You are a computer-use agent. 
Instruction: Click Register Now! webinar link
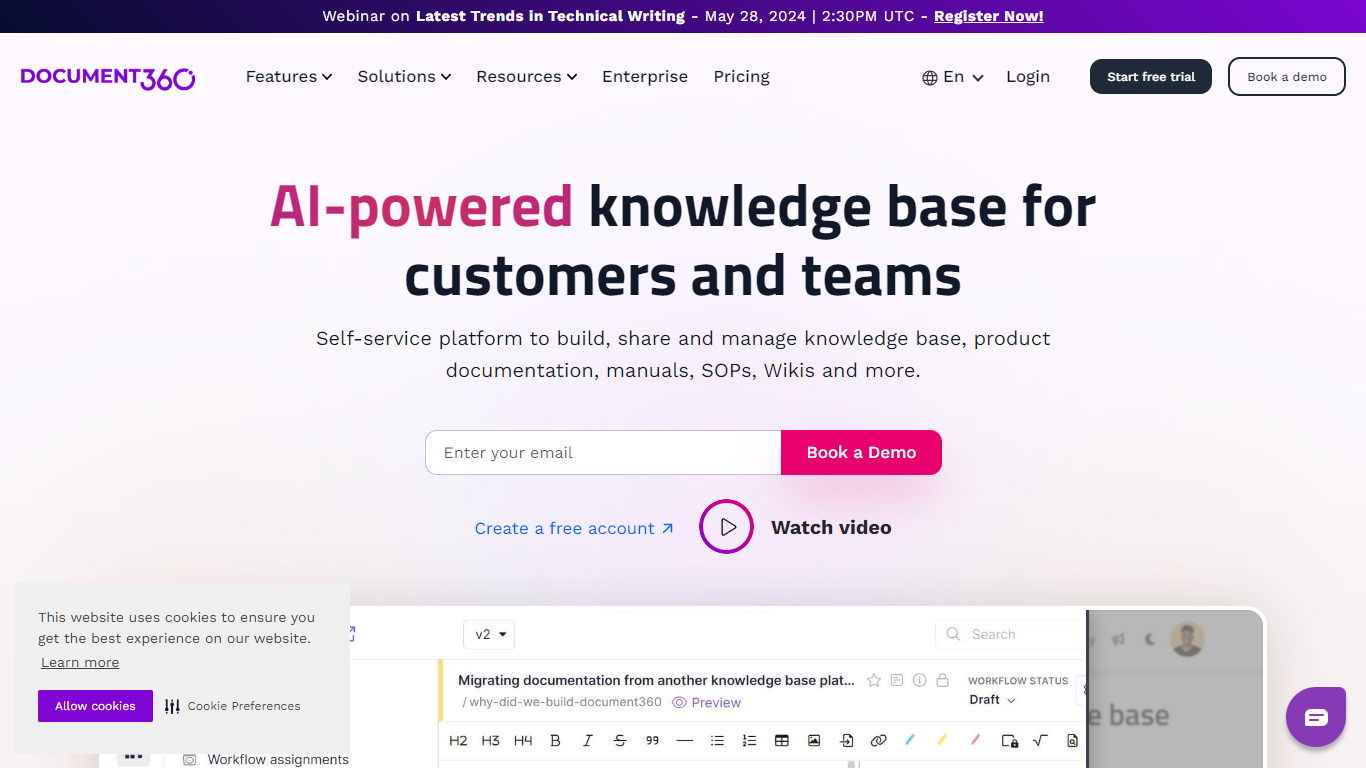pos(989,16)
